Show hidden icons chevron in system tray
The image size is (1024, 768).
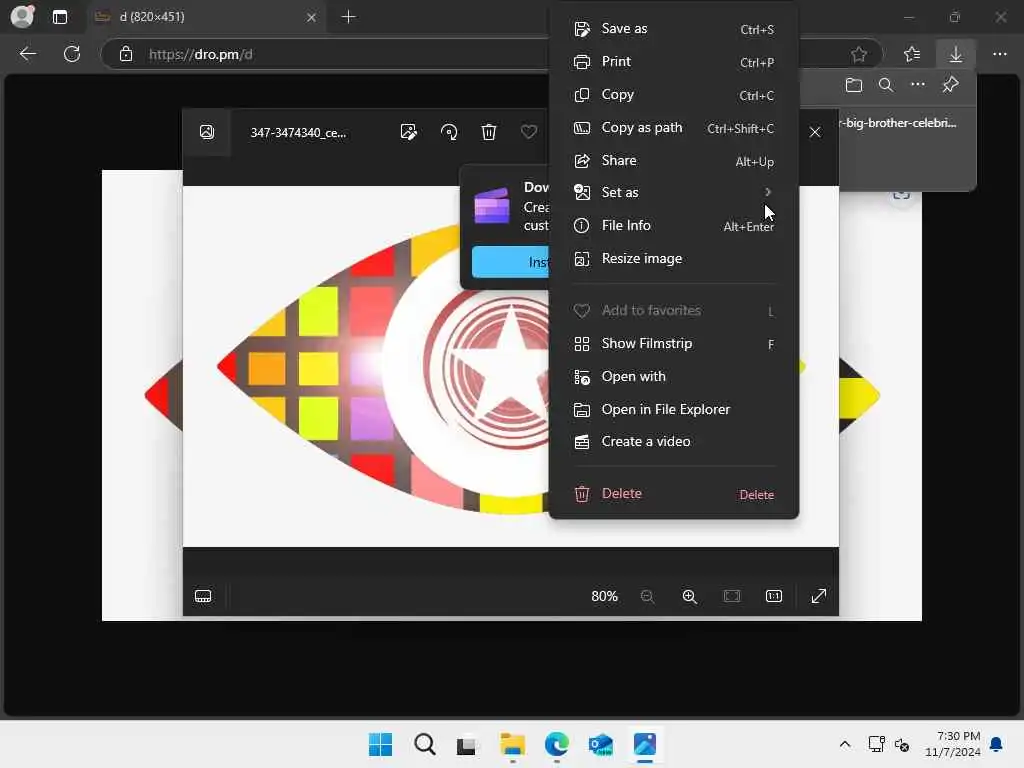844,744
